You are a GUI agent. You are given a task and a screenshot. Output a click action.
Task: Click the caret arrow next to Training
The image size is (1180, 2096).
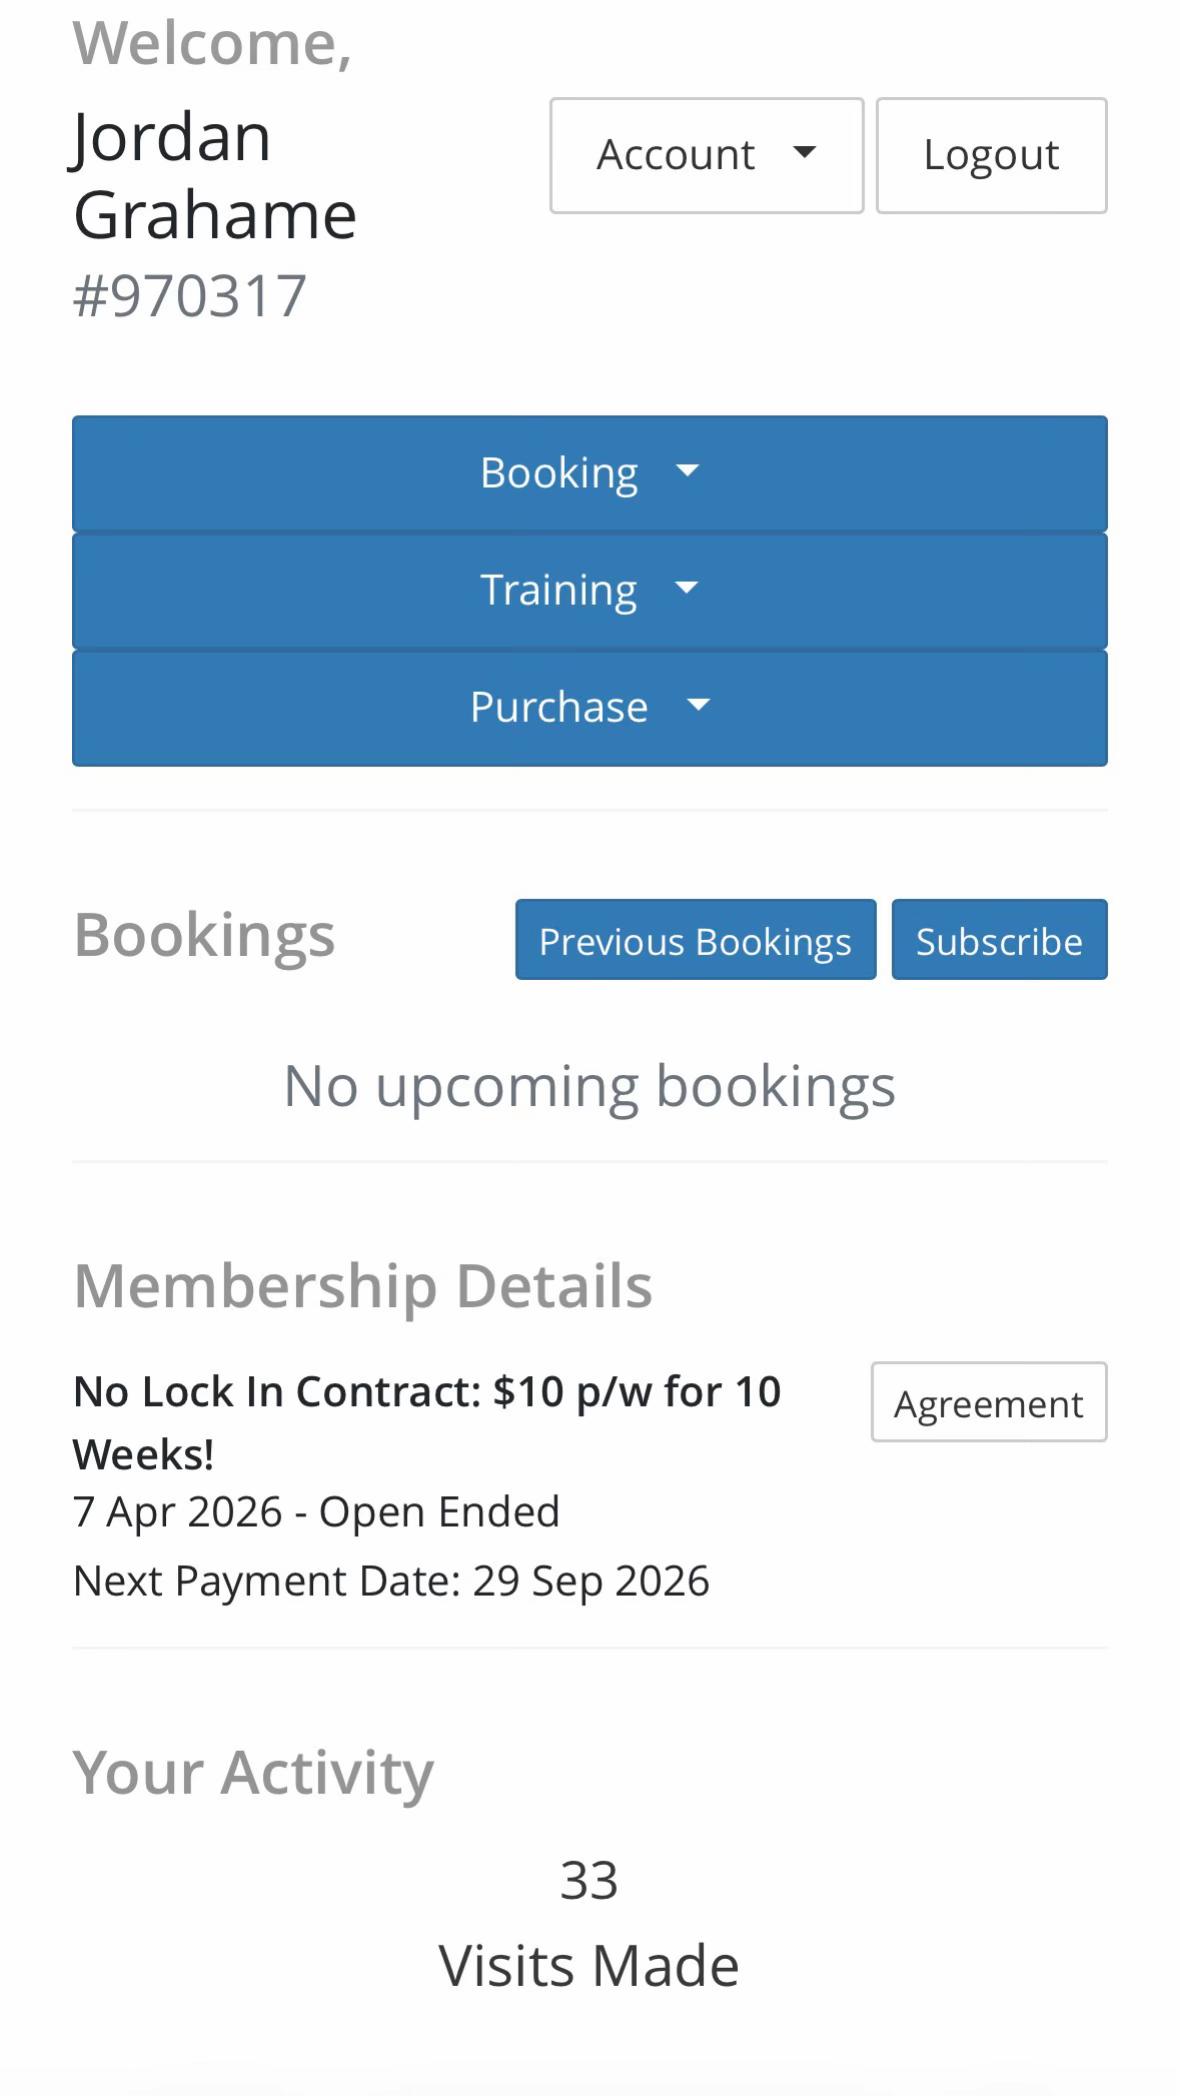(686, 587)
